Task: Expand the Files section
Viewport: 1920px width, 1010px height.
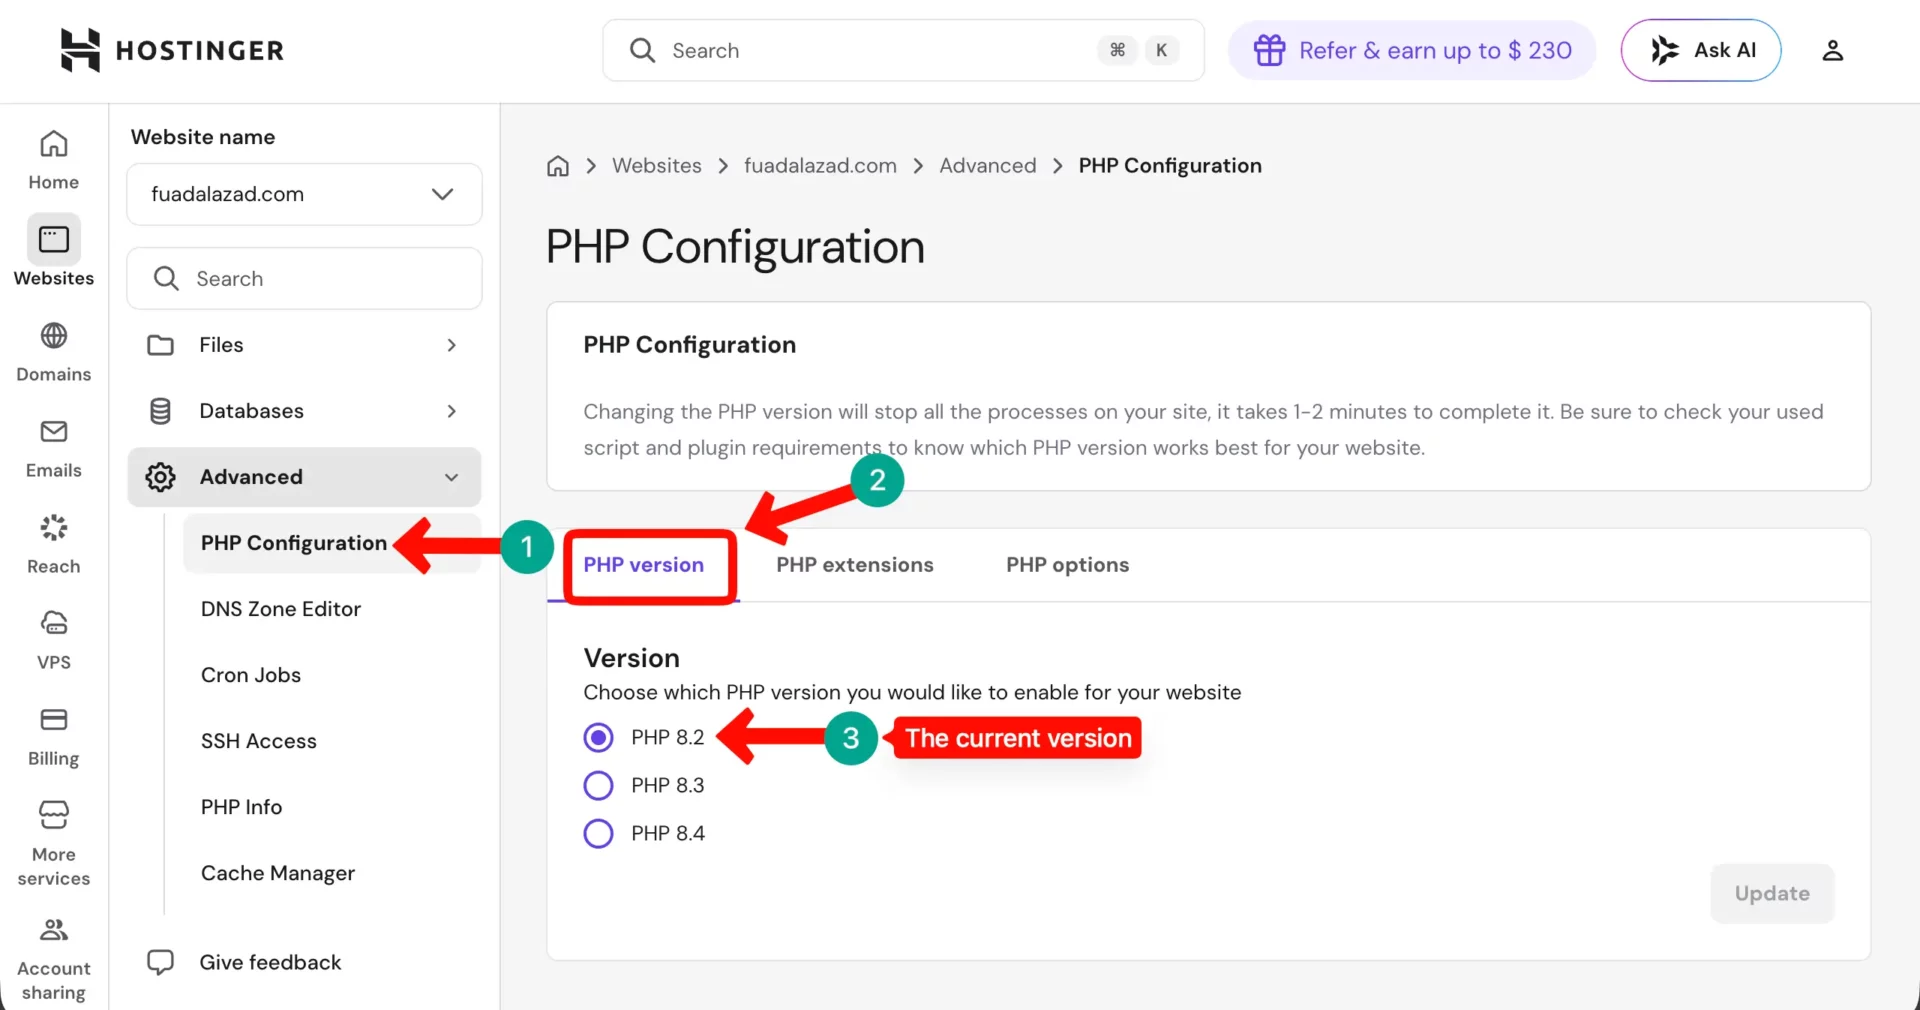Action: (303, 345)
